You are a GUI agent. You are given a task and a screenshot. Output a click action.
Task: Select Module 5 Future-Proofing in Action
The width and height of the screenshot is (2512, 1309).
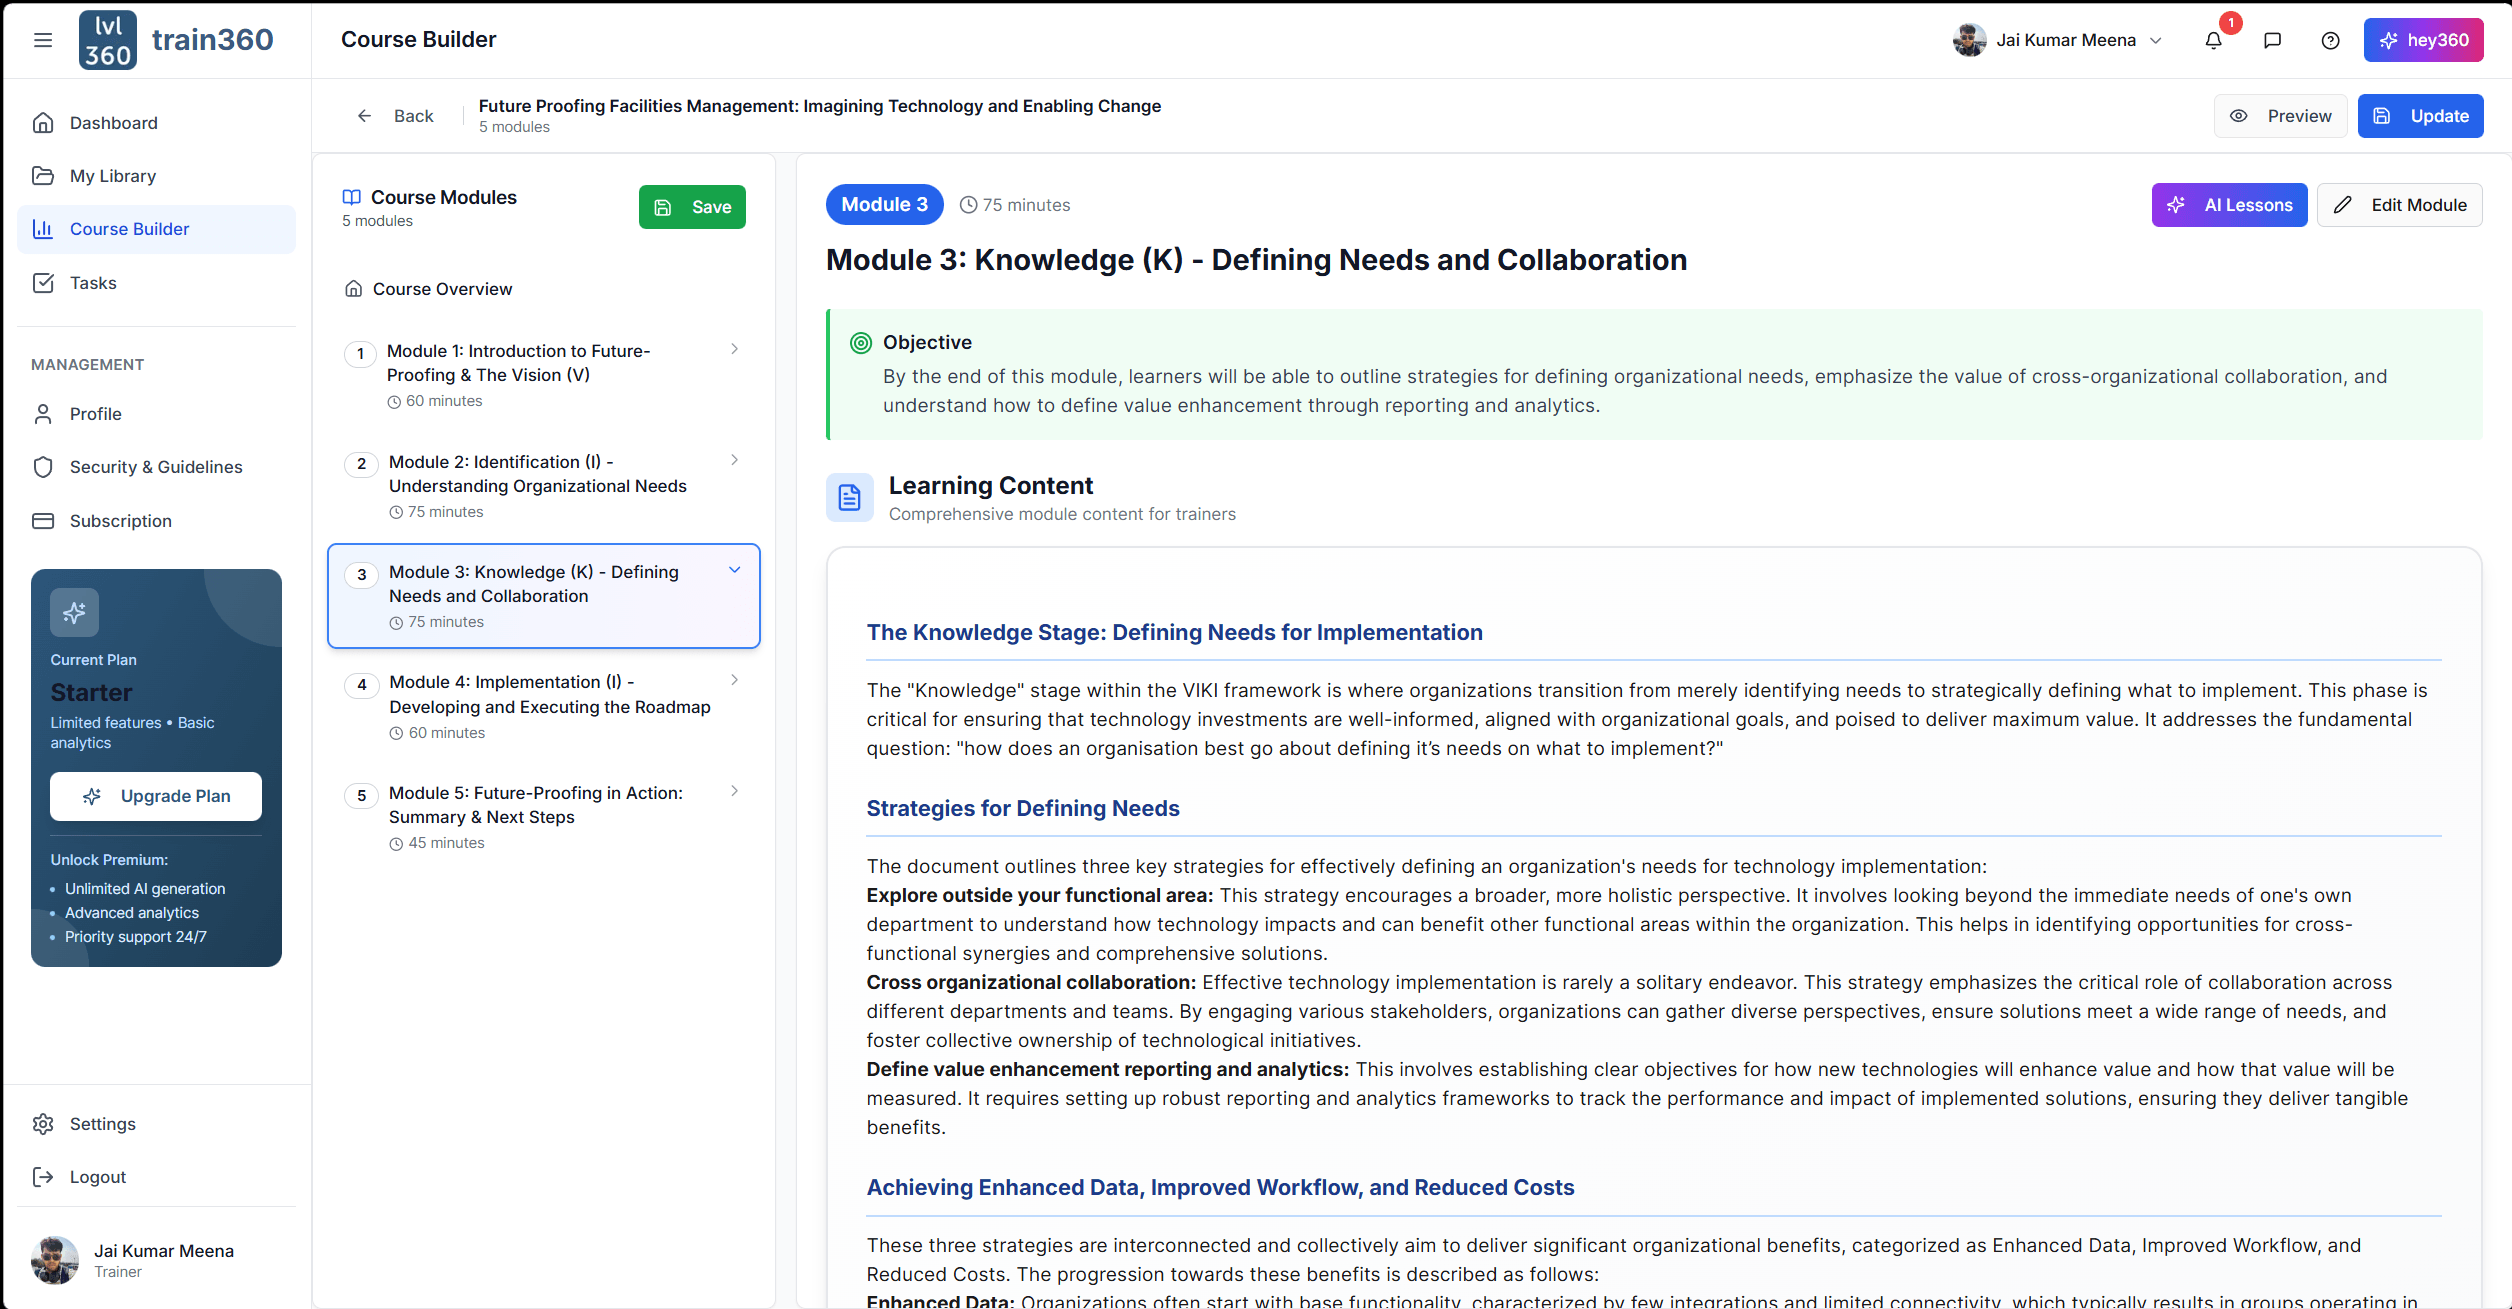536,805
